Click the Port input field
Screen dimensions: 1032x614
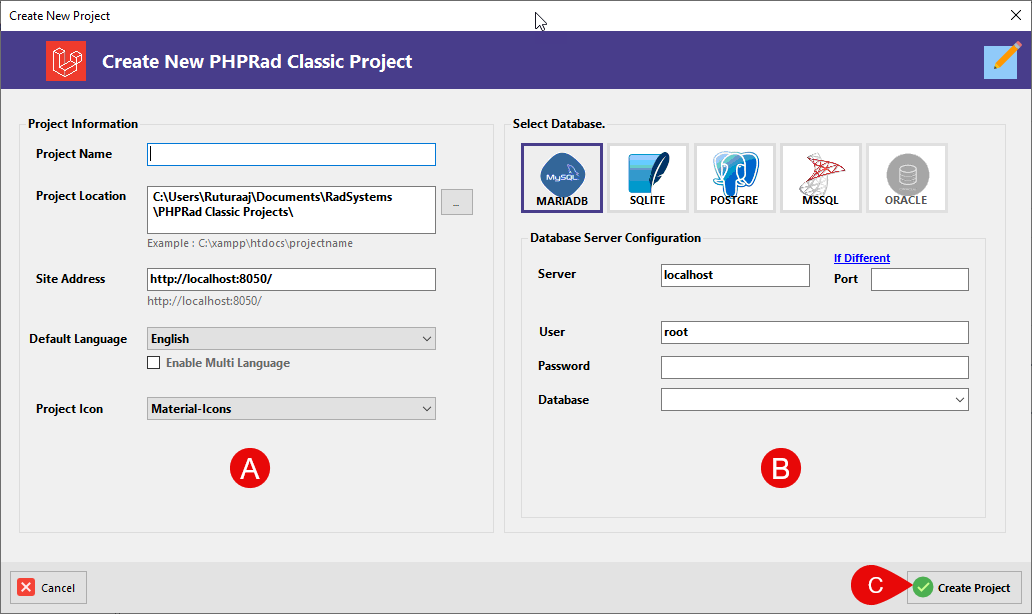[919, 279]
